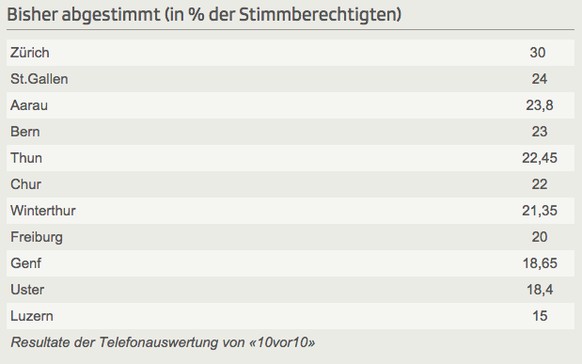Select the Uster row
The image size is (582, 364).
pyautogui.click(x=290, y=290)
